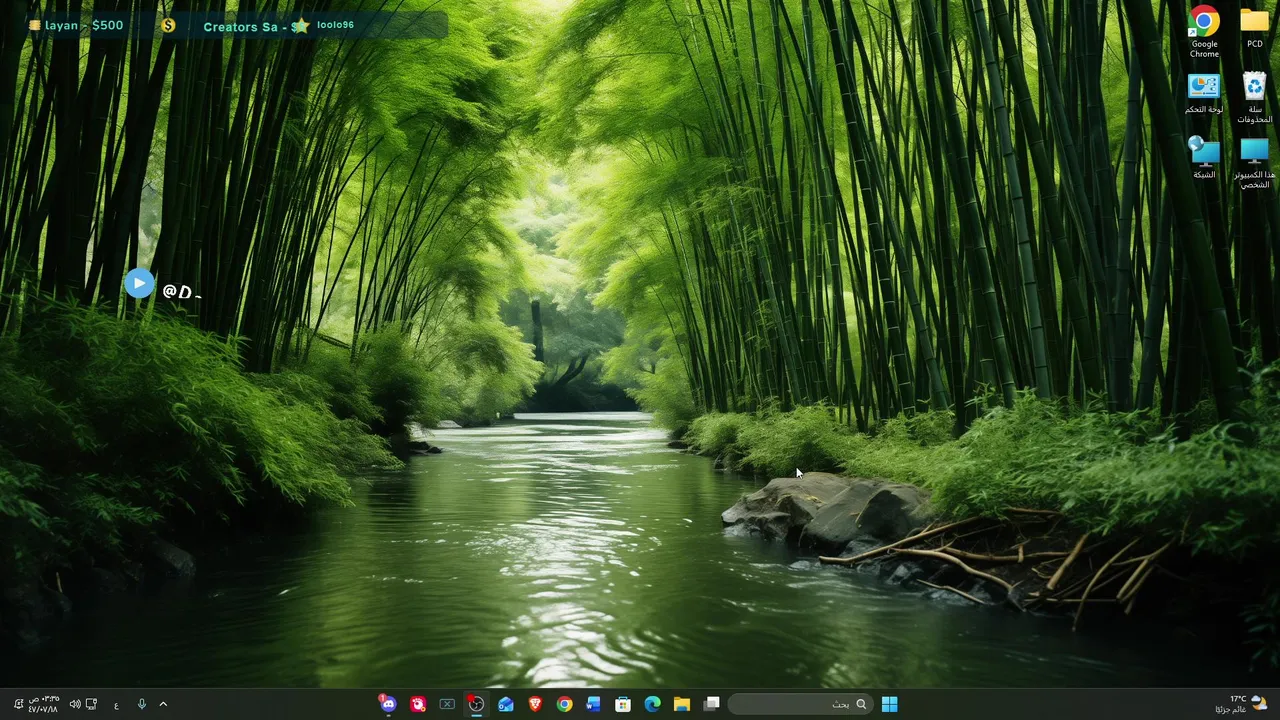Screen dimensions: 1280x720
Task: Open Microsoft Word from the taskbar
Action: (x=593, y=704)
